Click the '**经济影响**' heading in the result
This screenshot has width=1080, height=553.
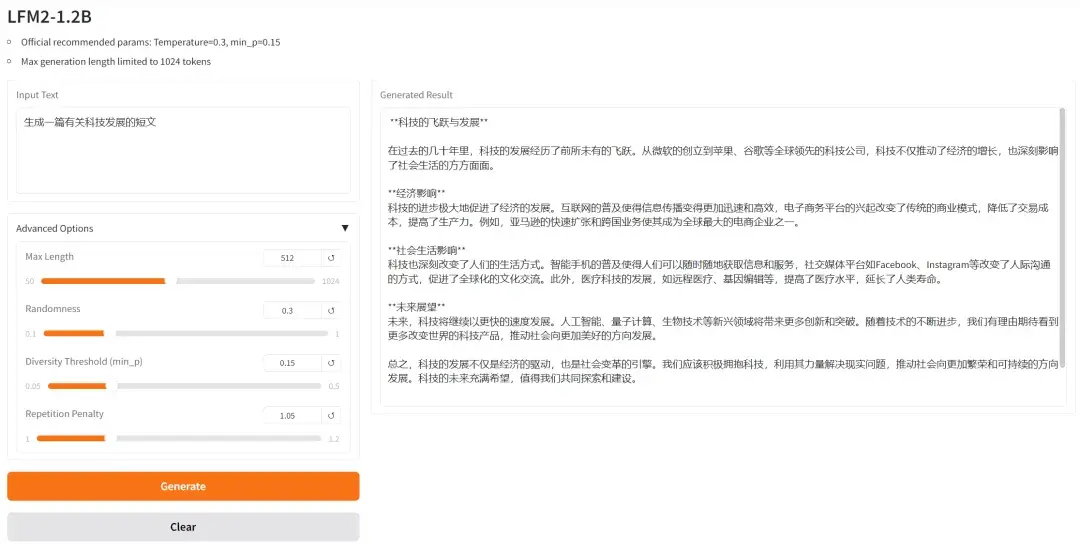(417, 194)
